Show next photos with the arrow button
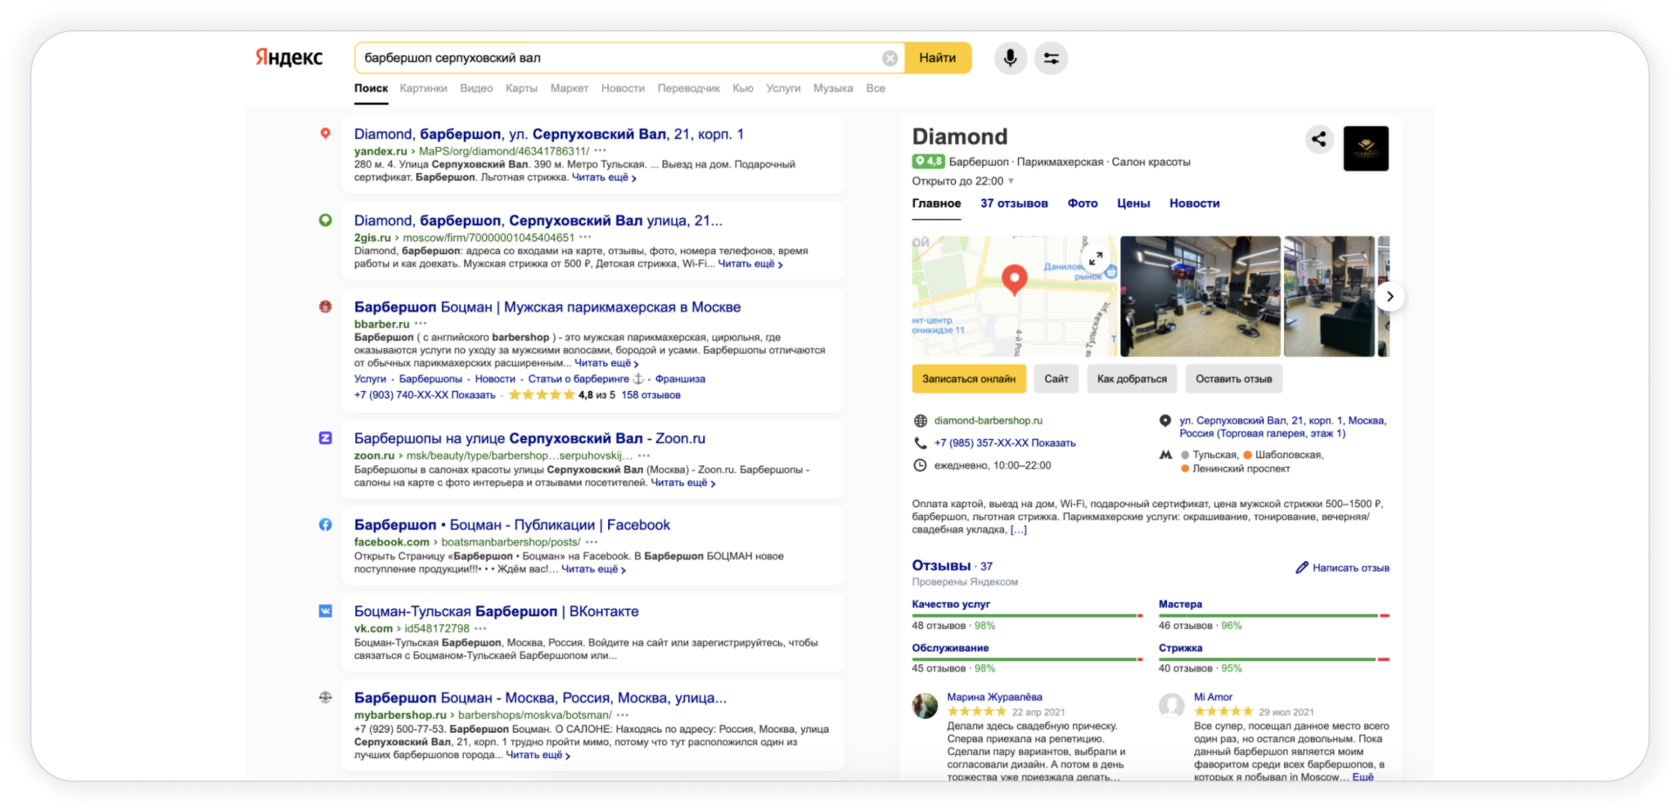 click(x=1389, y=296)
